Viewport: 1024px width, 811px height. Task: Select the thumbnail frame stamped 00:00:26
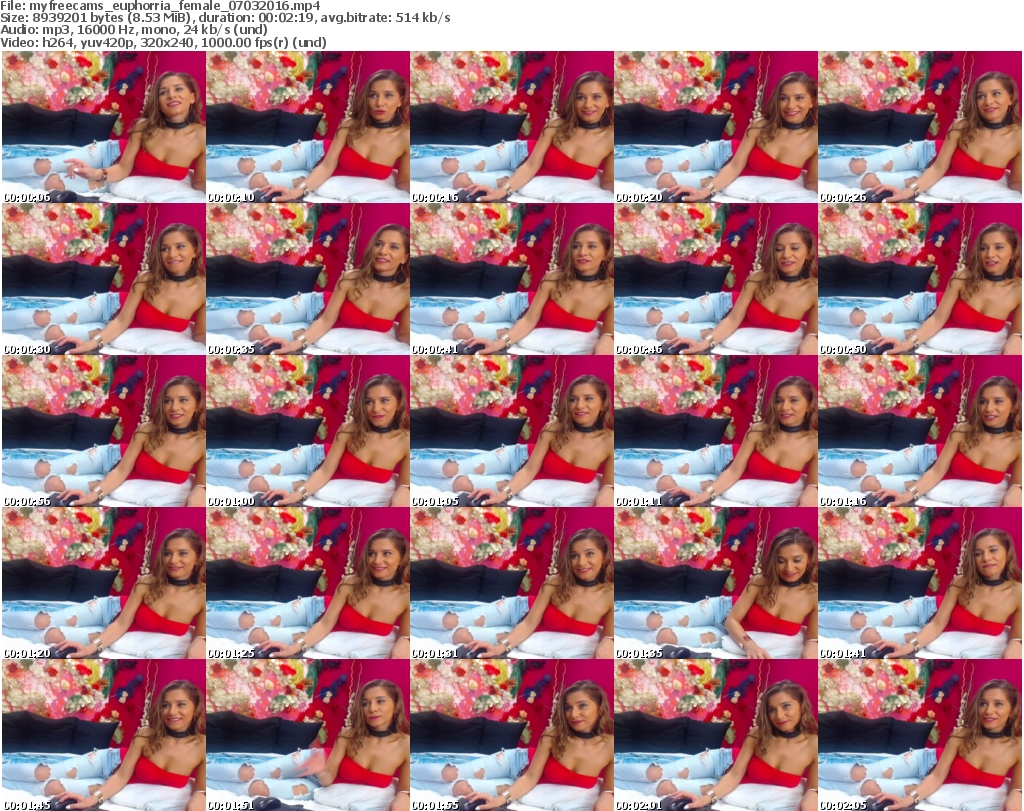click(x=920, y=127)
